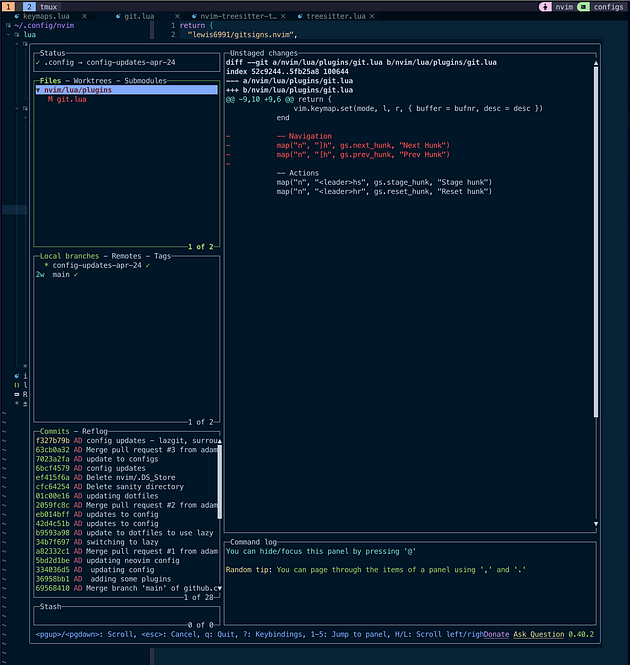Viewport: 630px width, 665px height.
Task: Switch to the Remotes tab
Action: click(126, 256)
